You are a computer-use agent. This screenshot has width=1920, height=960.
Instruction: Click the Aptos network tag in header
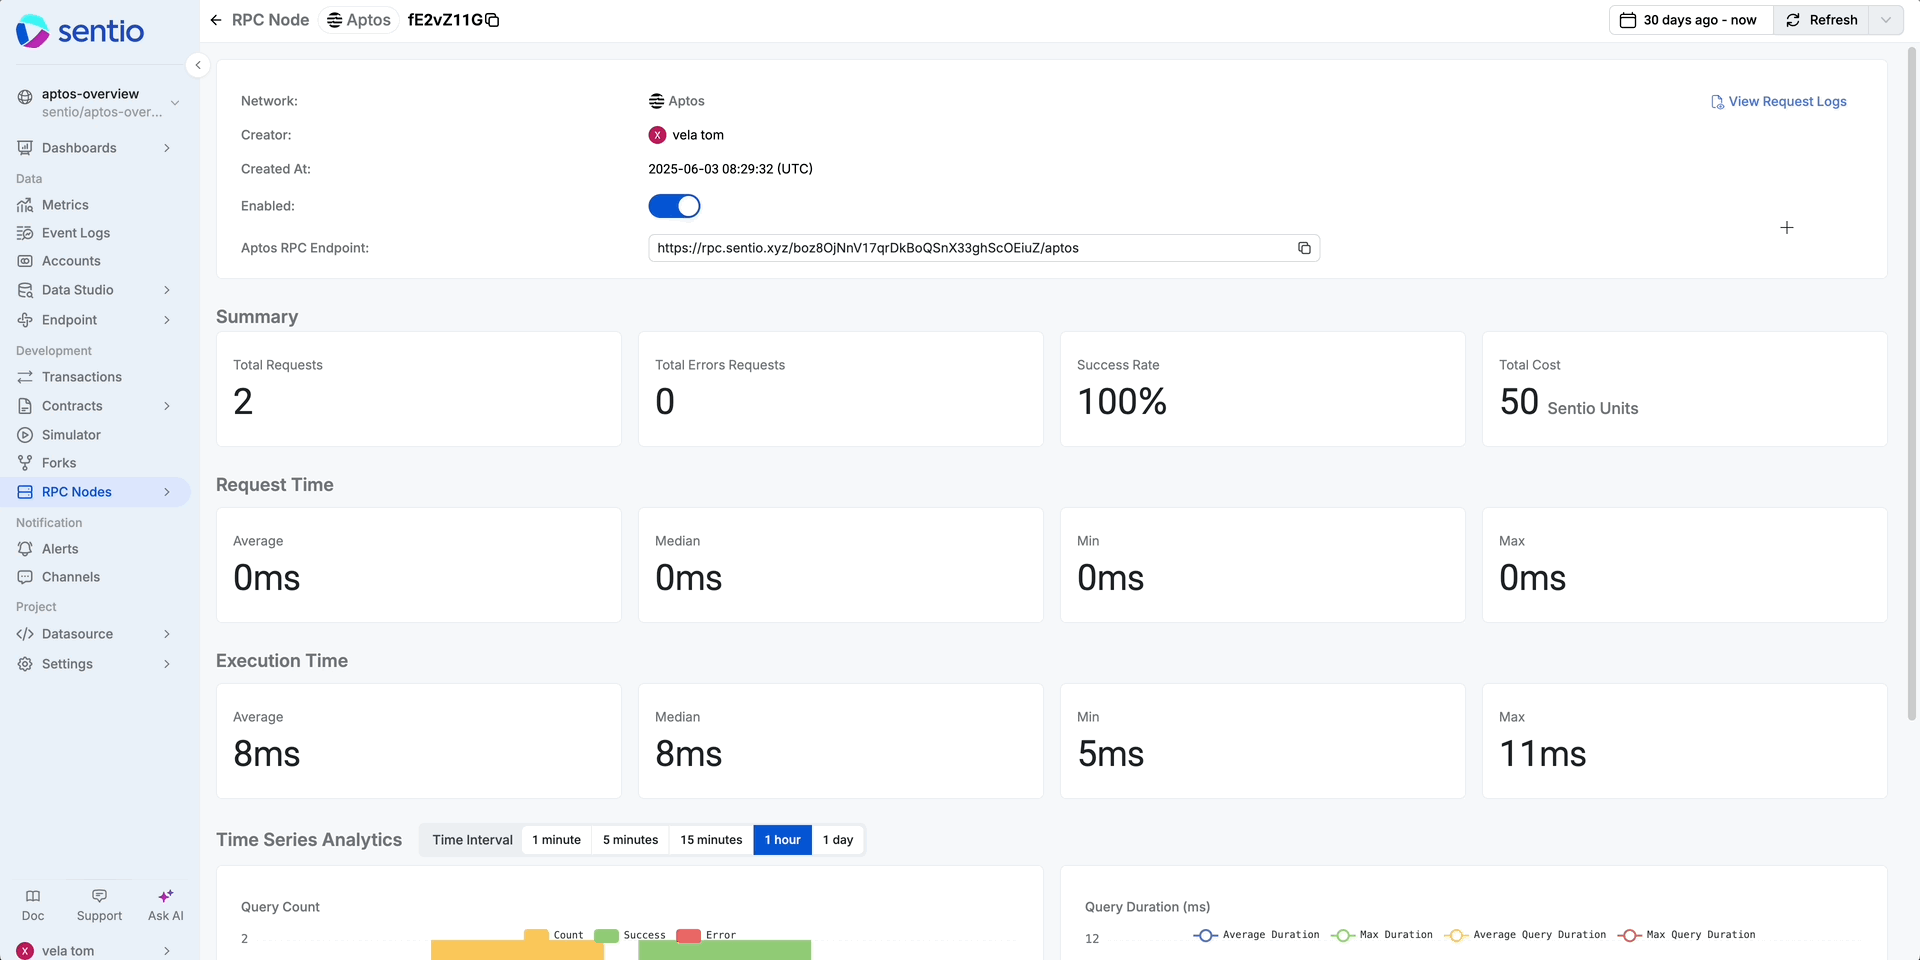tap(359, 20)
